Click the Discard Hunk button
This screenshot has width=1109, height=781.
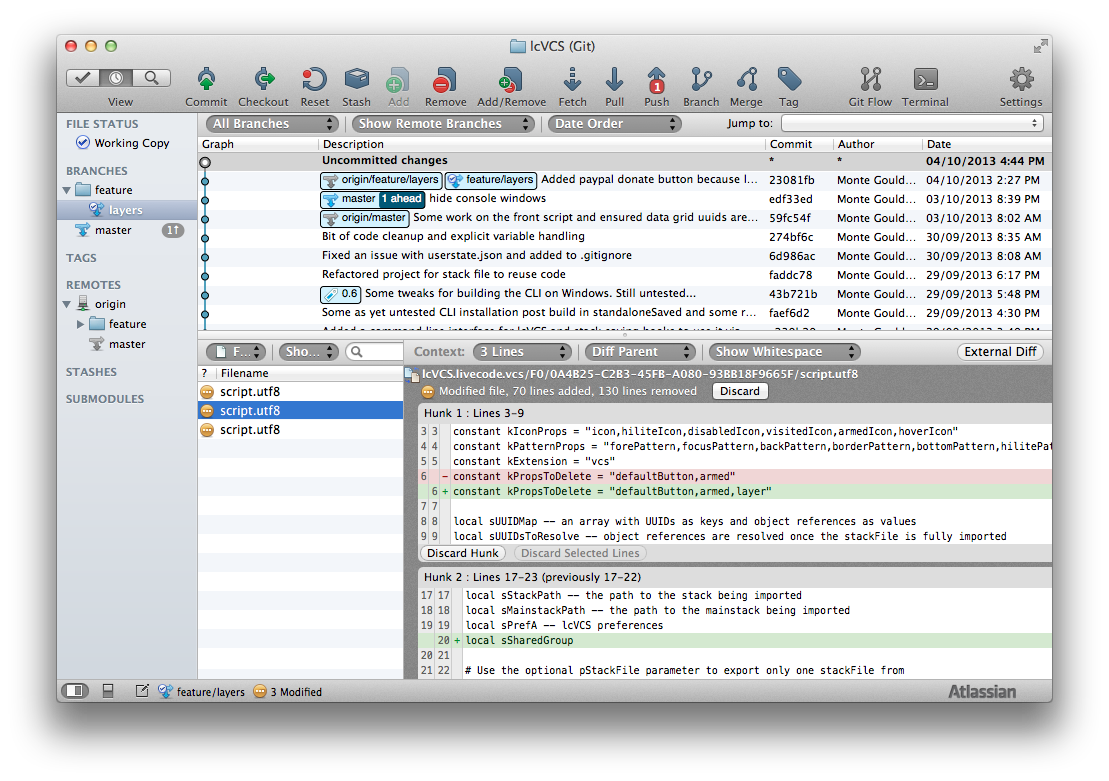coord(463,553)
